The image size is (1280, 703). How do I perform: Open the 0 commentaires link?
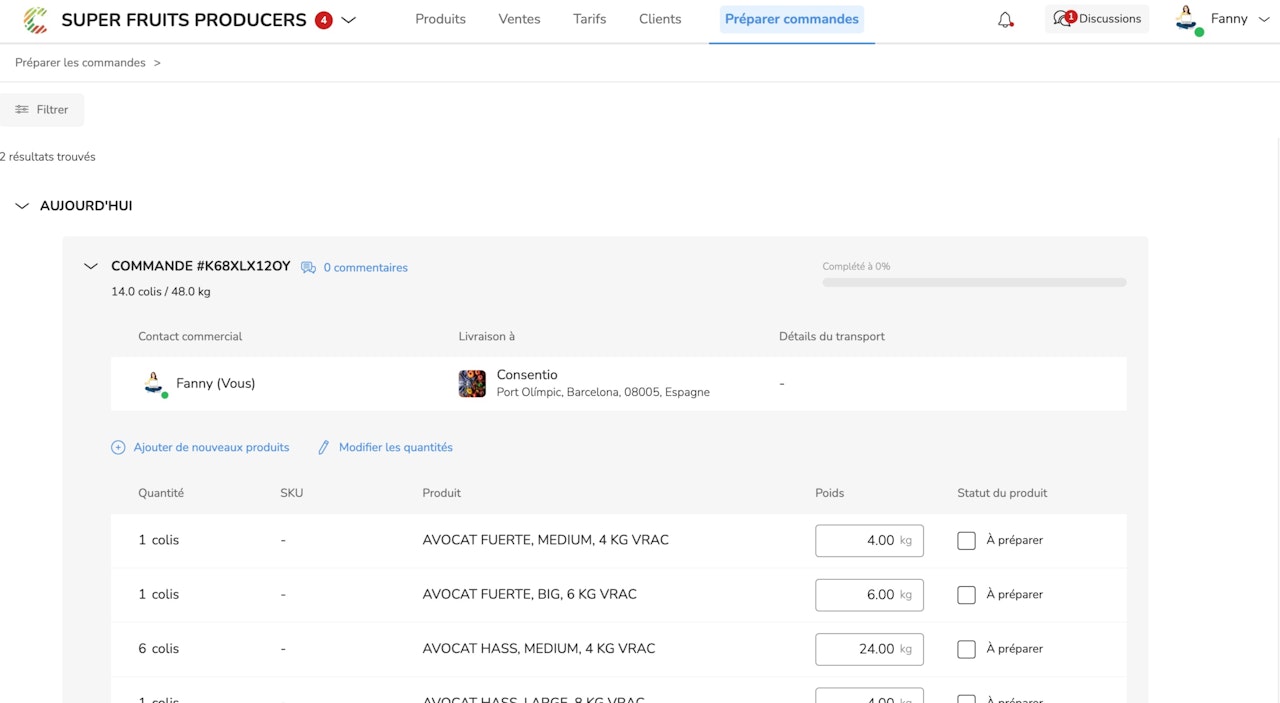(x=365, y=268)
